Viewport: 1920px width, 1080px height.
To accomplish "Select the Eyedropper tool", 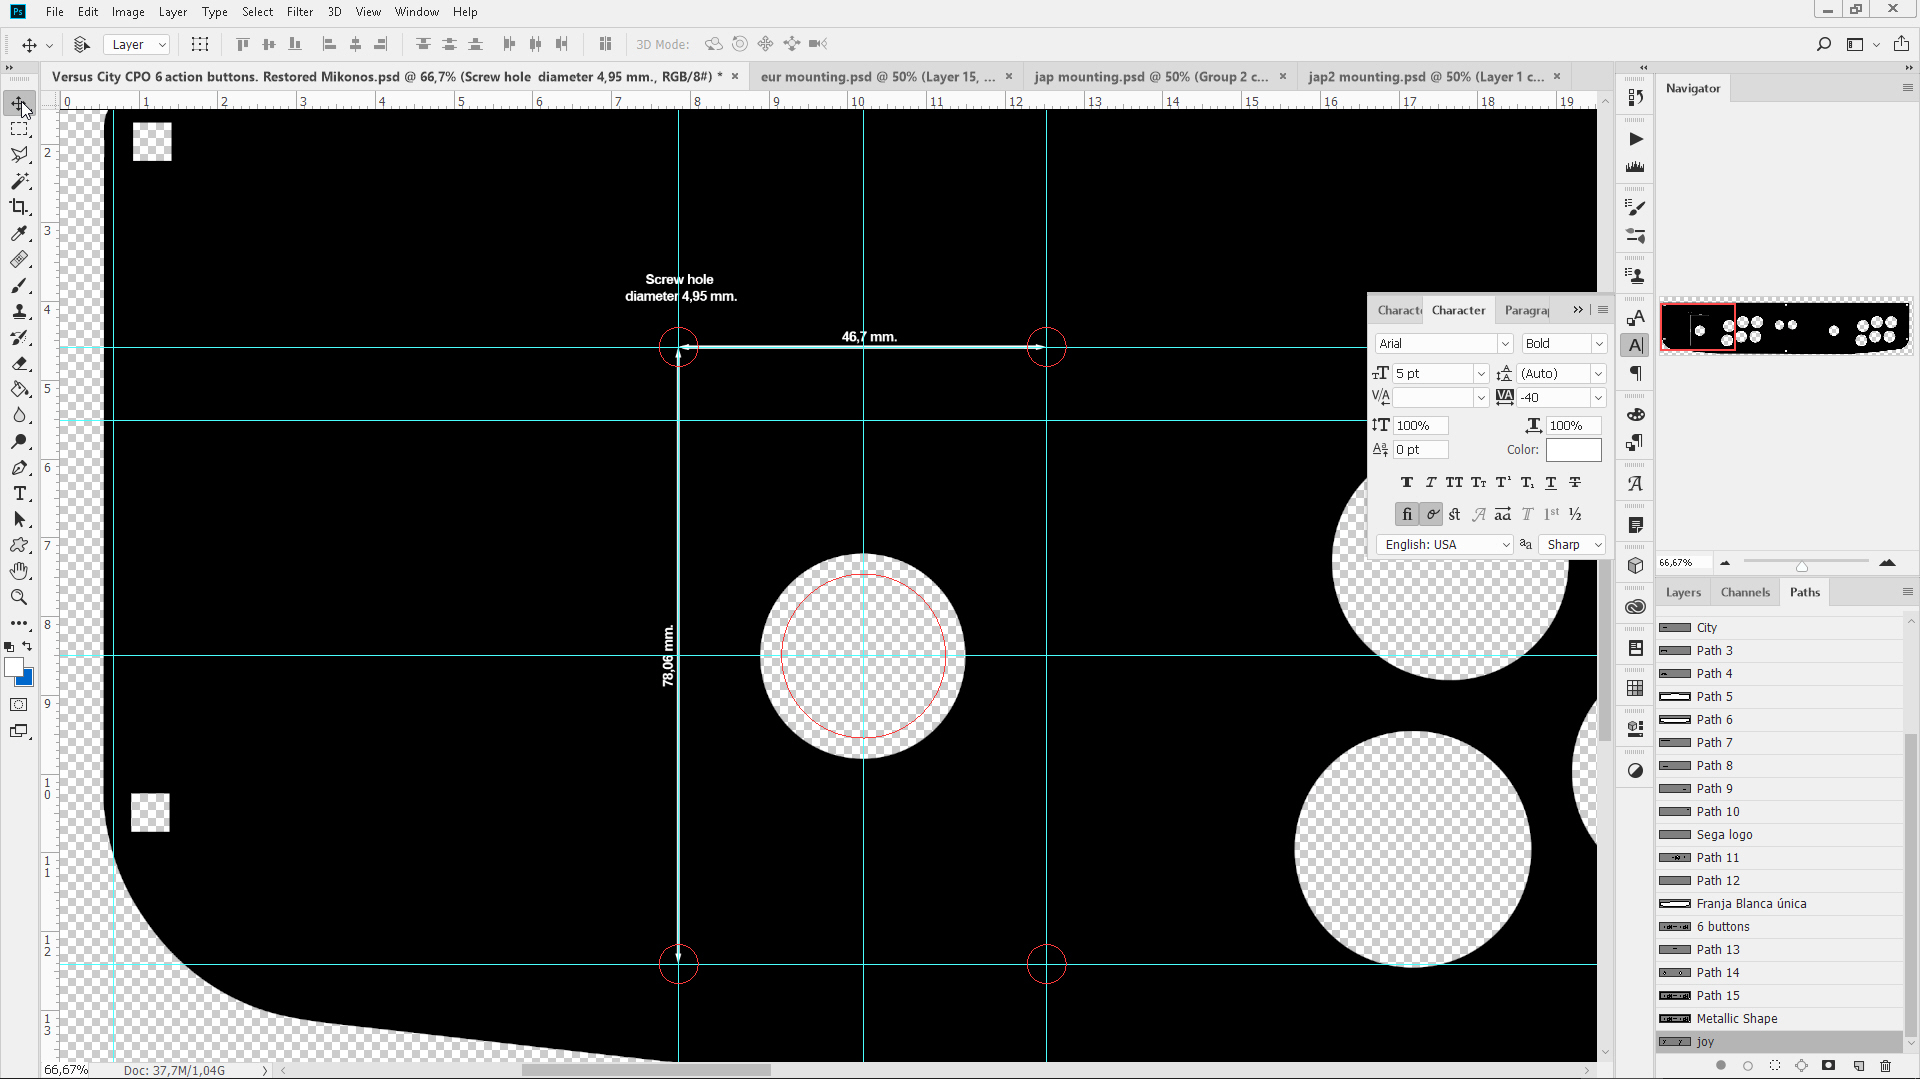I will pyautogui.click(x=20, y=233).
